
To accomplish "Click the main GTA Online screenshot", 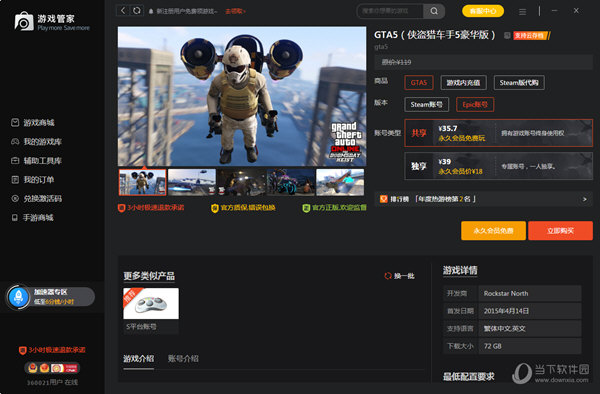I will (x=242, y=96).
